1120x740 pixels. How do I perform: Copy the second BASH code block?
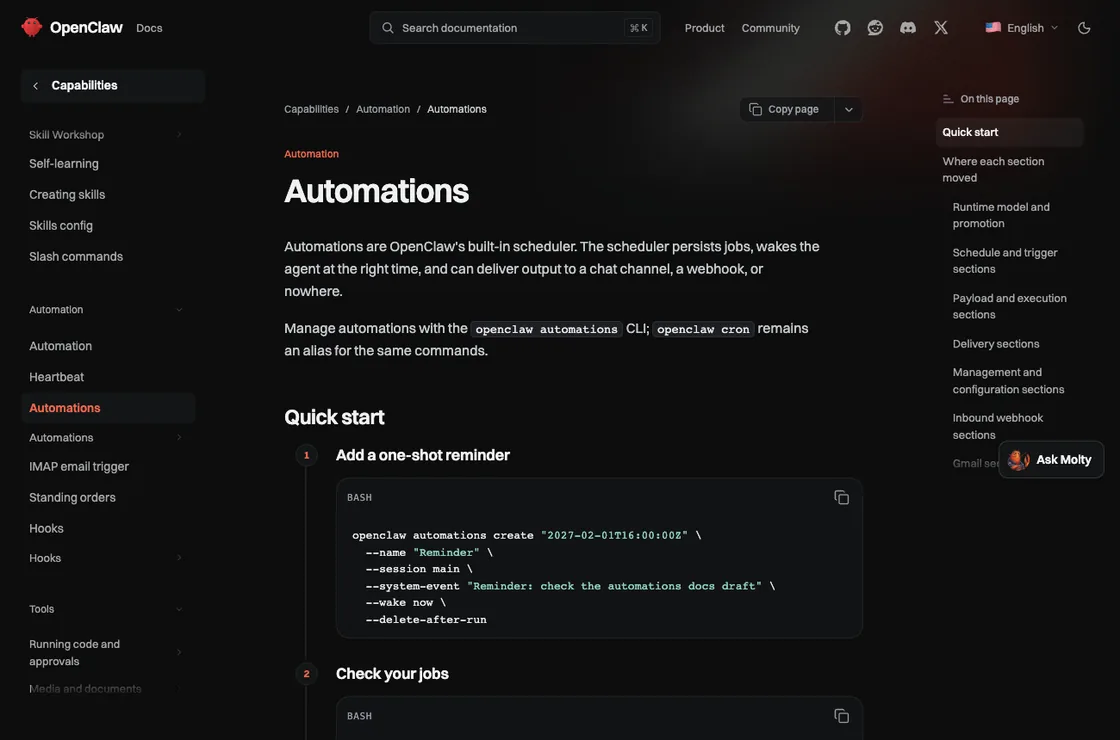click(x=841, y=716)
